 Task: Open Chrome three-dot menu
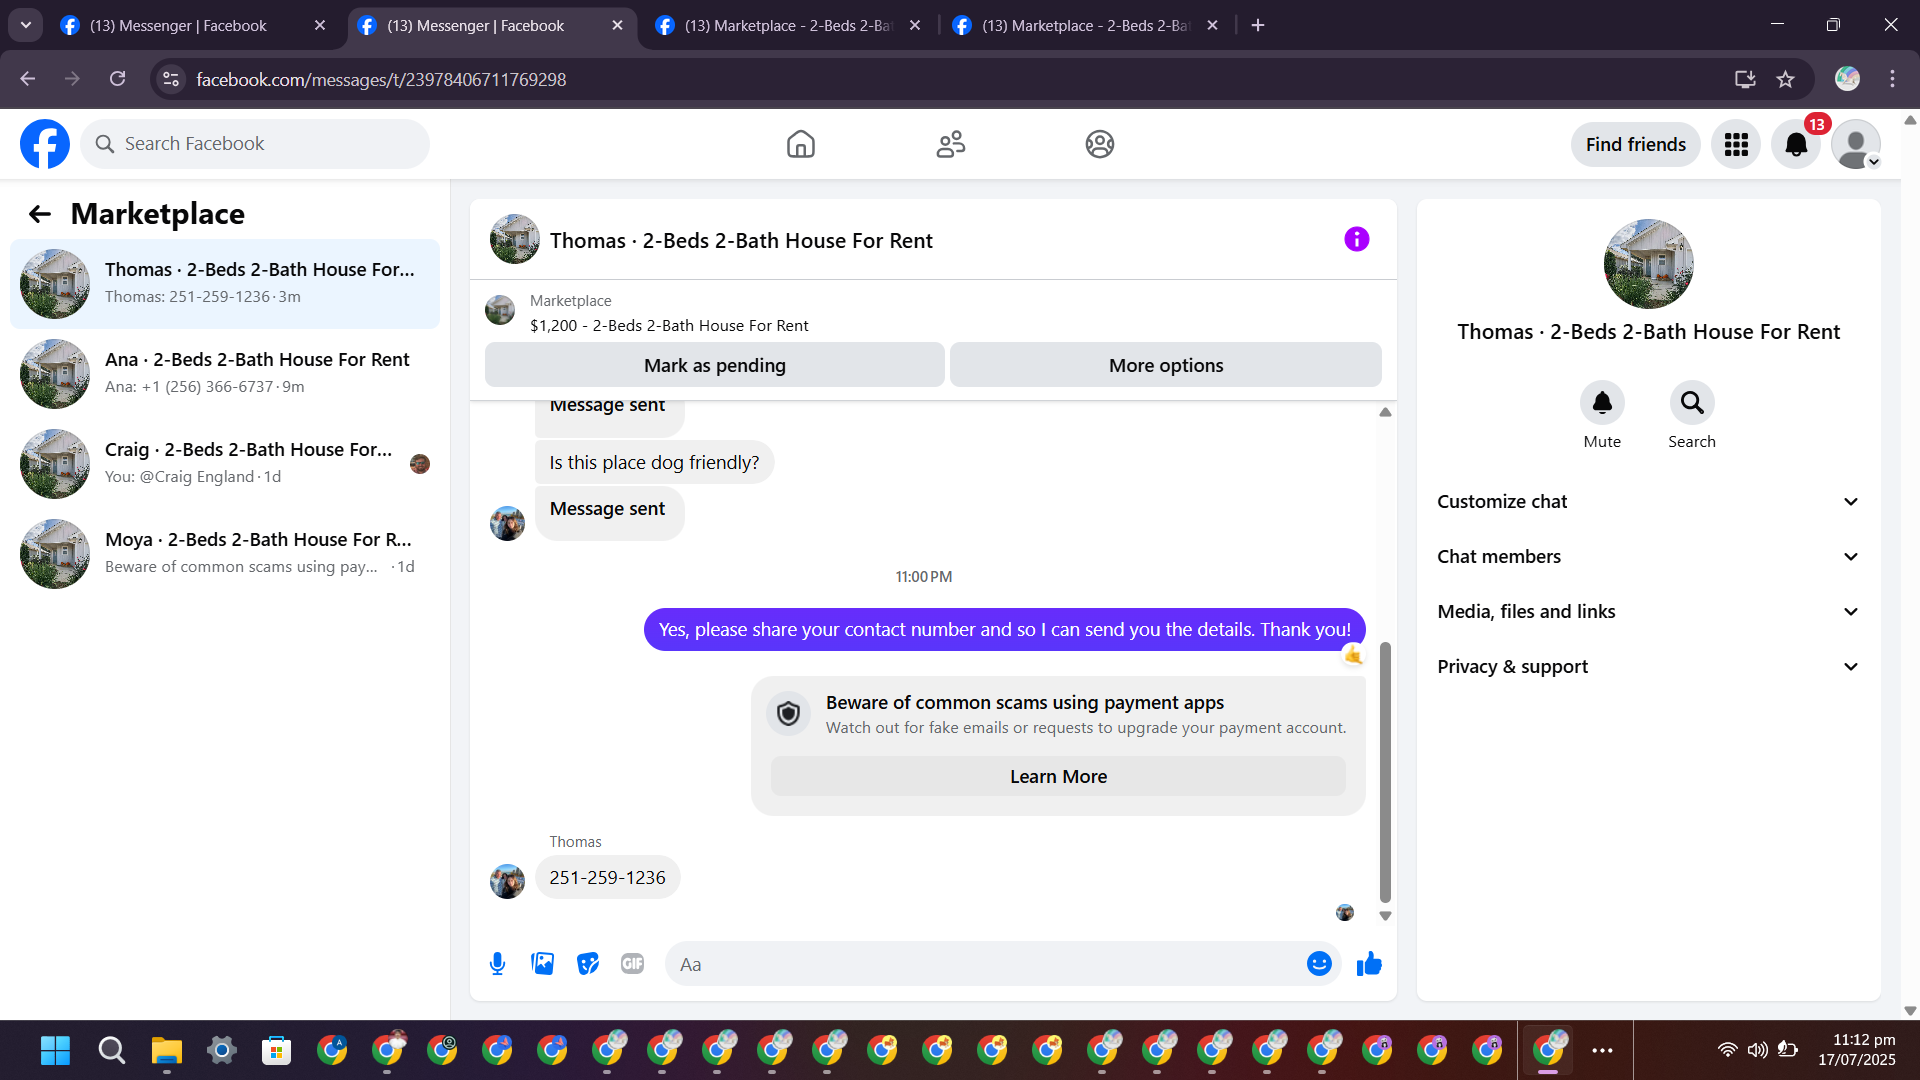1892,79
